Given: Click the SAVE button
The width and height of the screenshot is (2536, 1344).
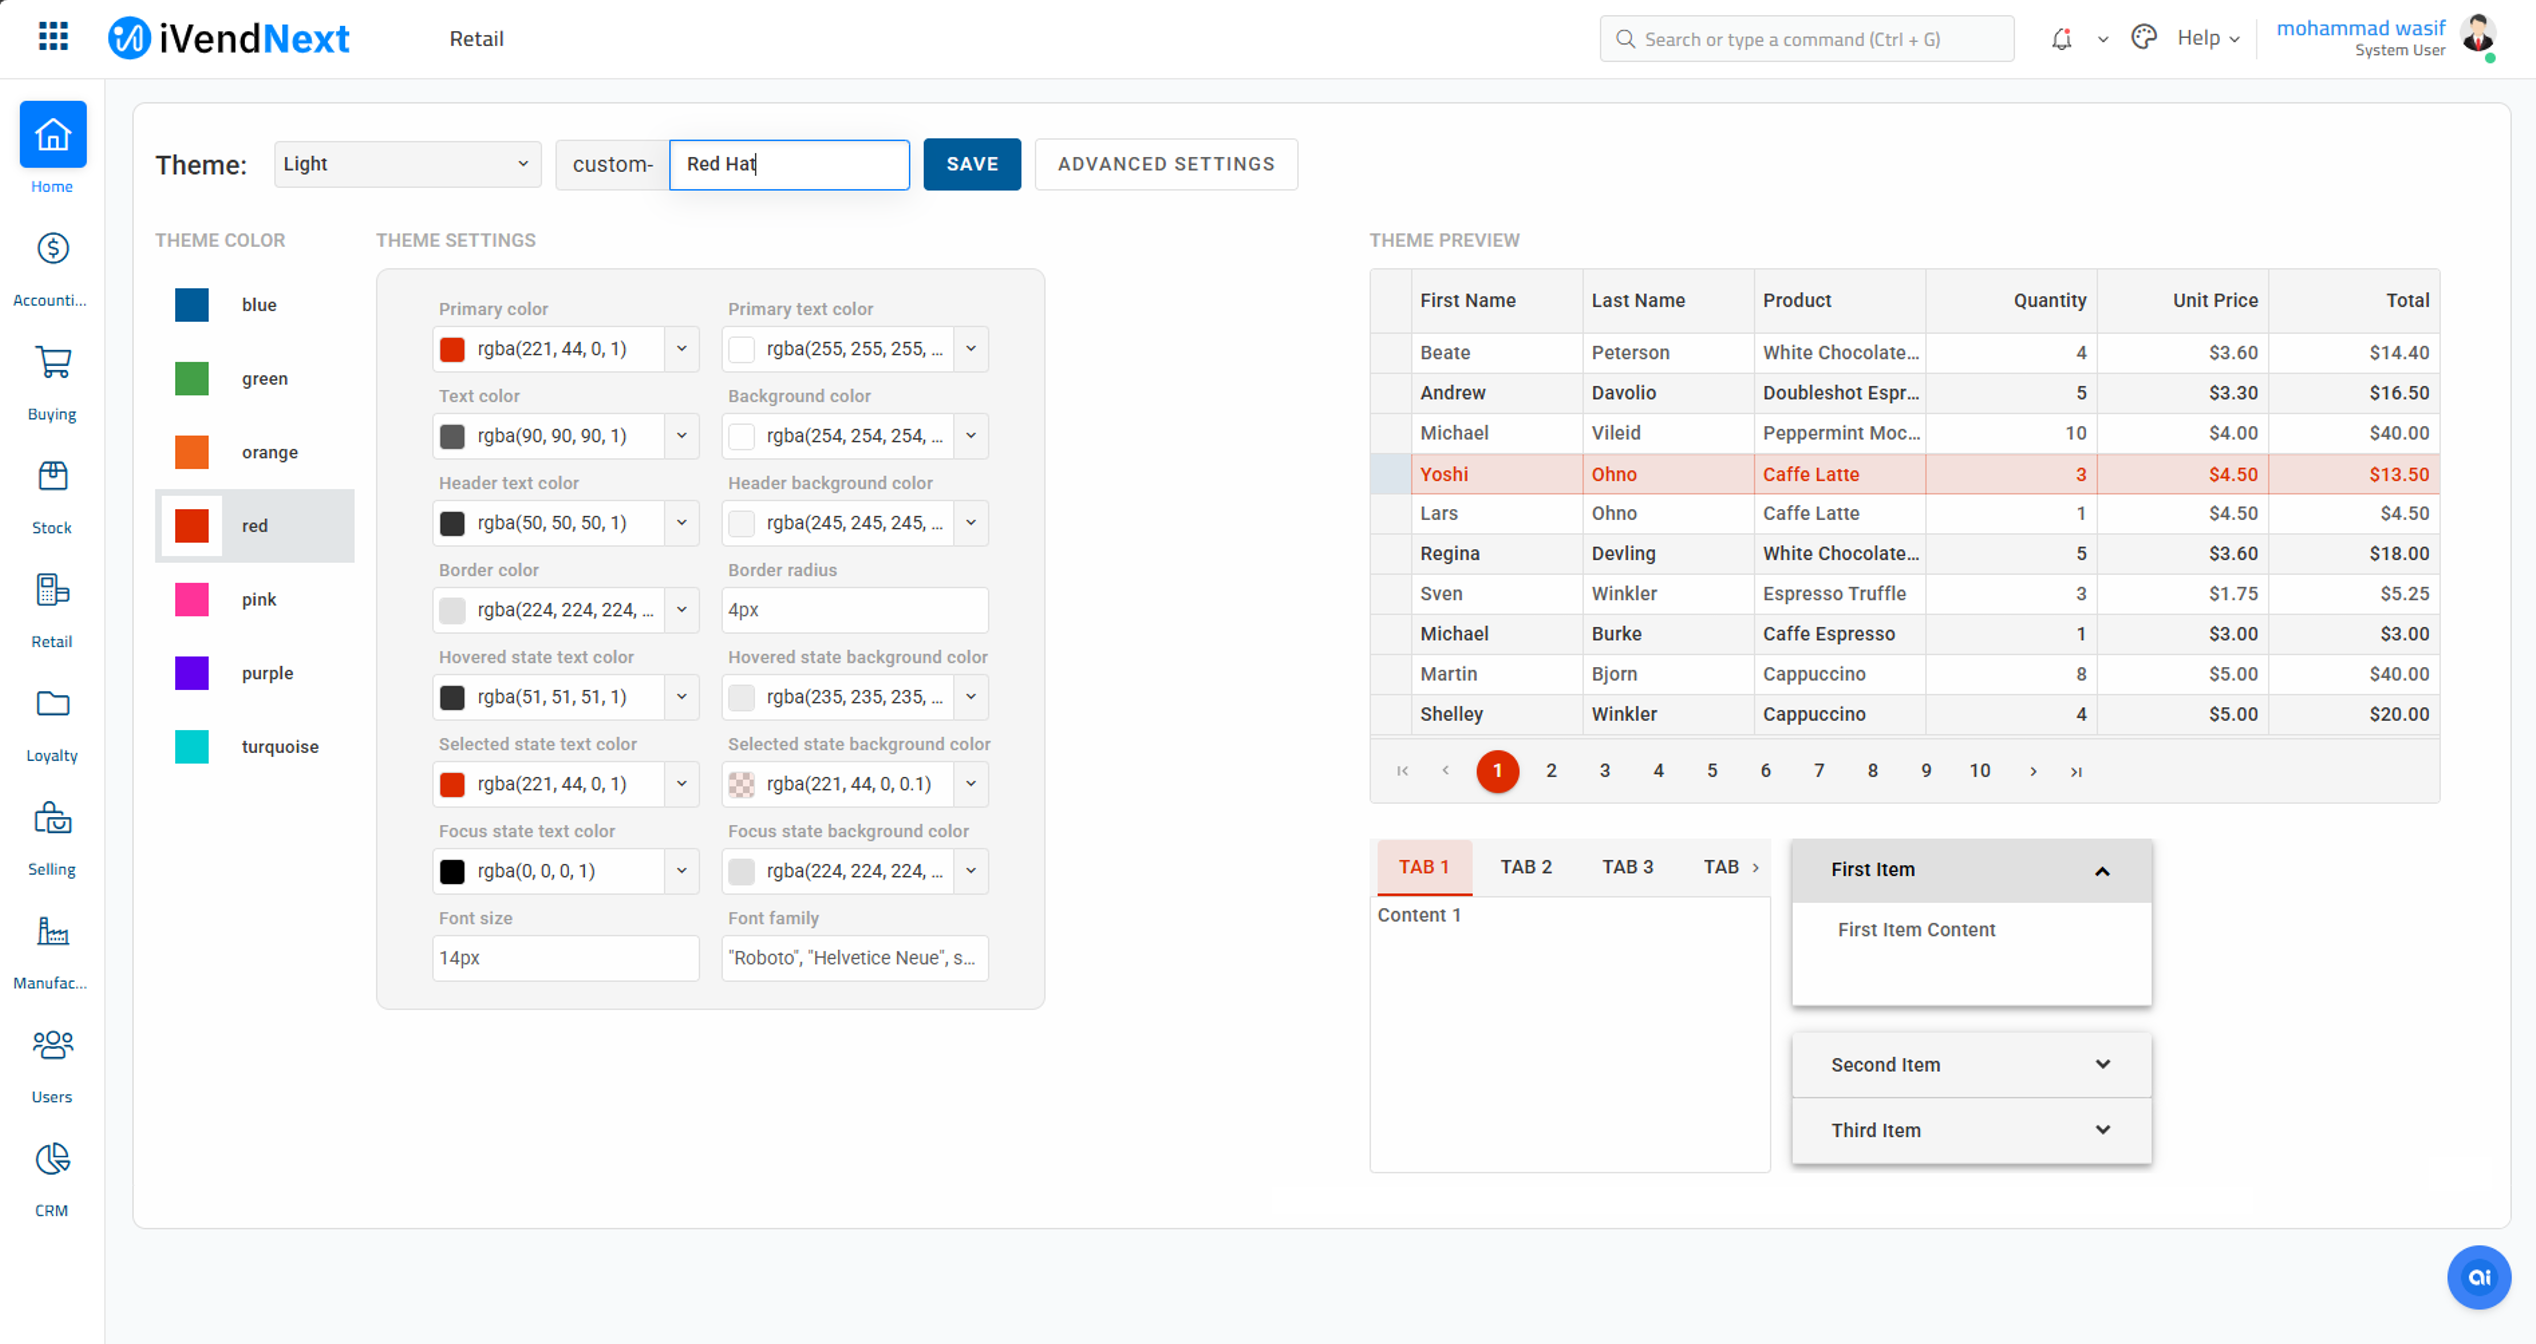Looking at the screenshot, I should [x=971, y=164].
